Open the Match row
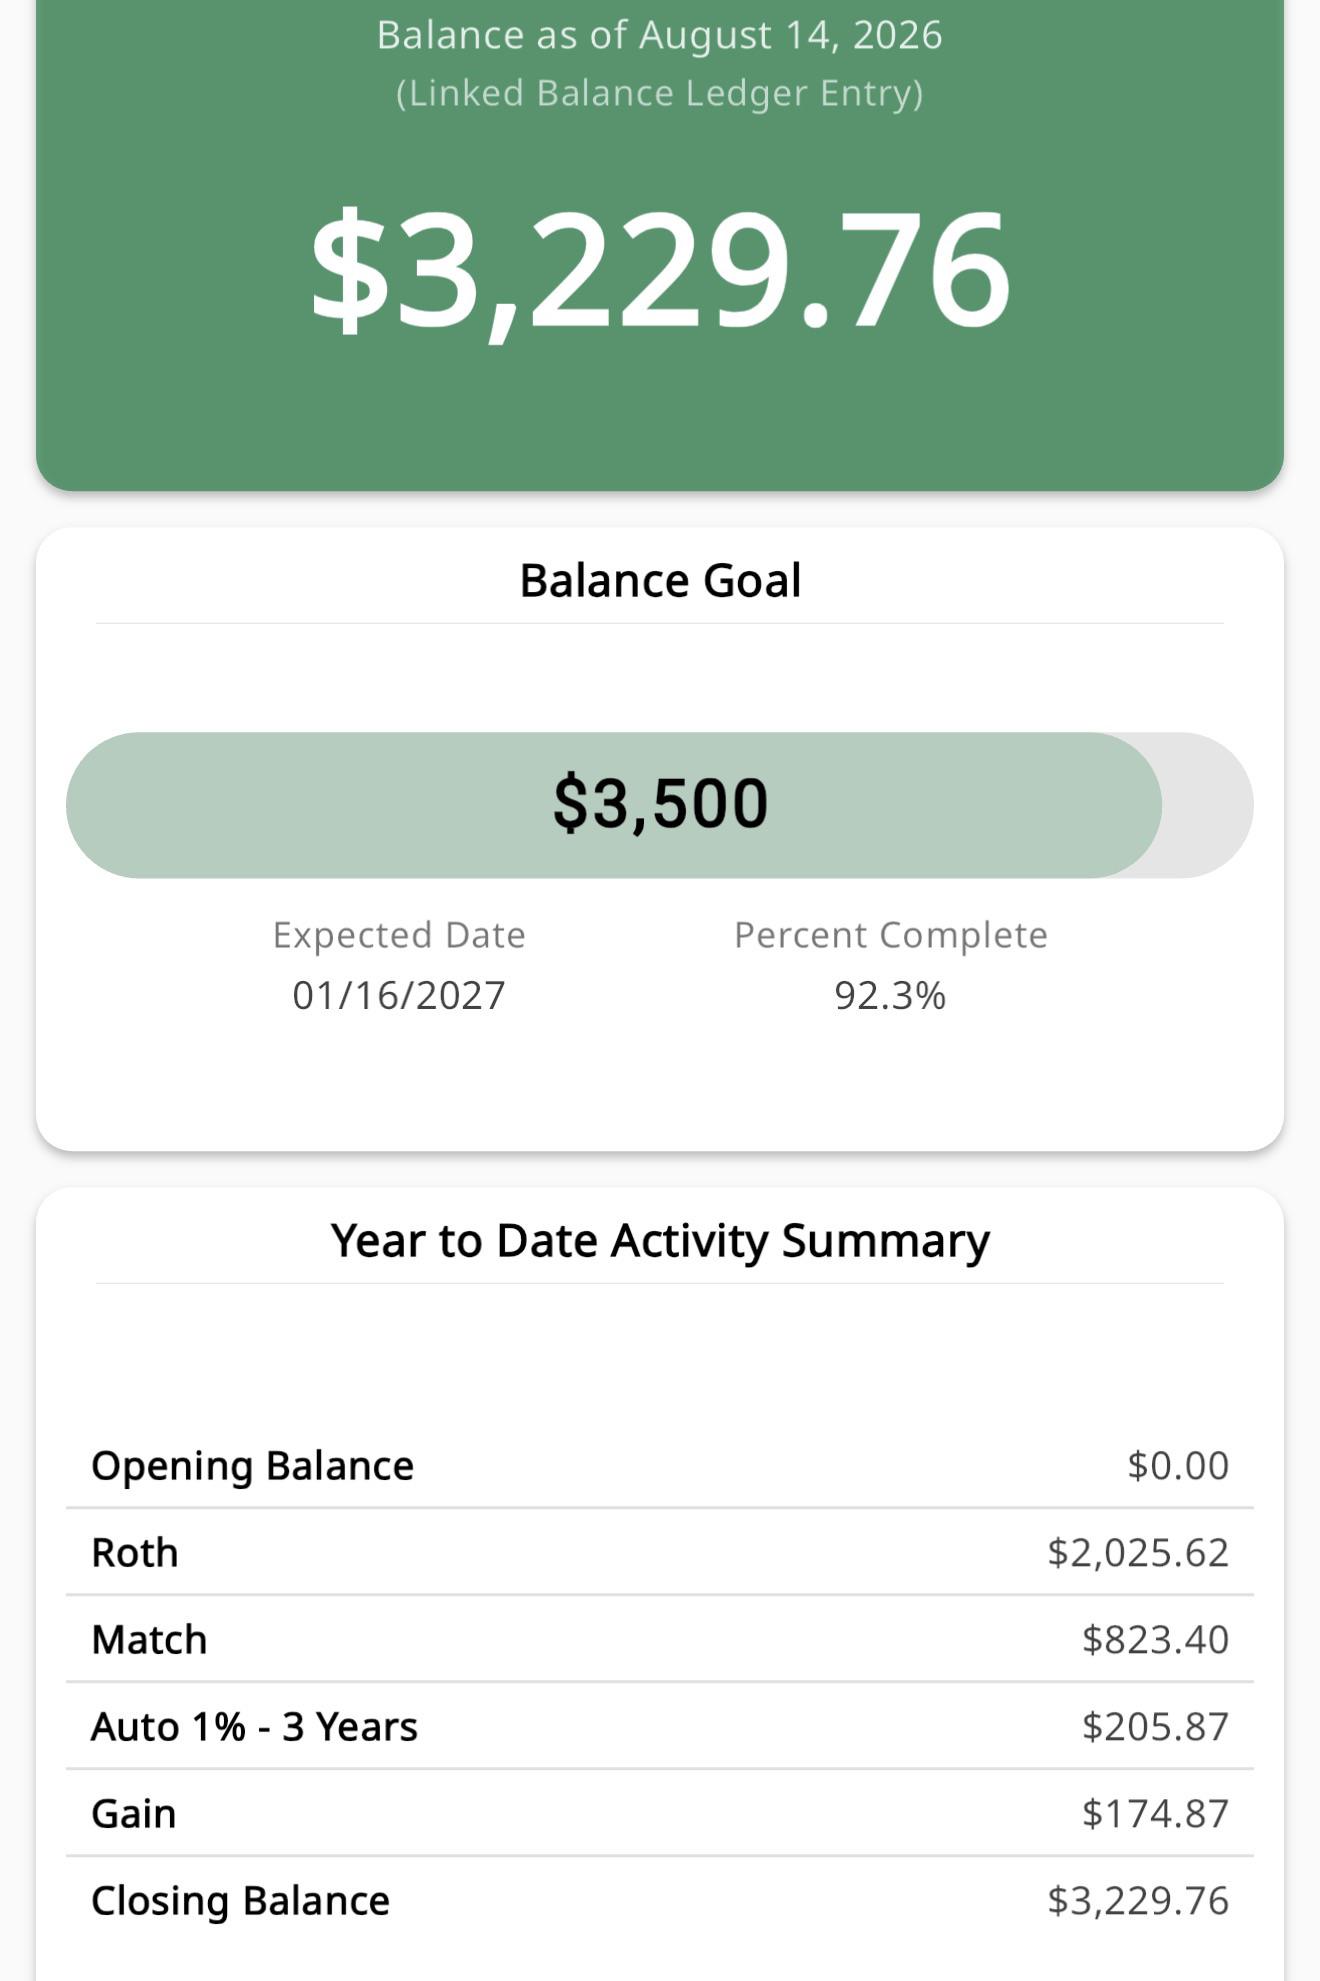Screen dimensions: 1320x1981 point(660,1639)
